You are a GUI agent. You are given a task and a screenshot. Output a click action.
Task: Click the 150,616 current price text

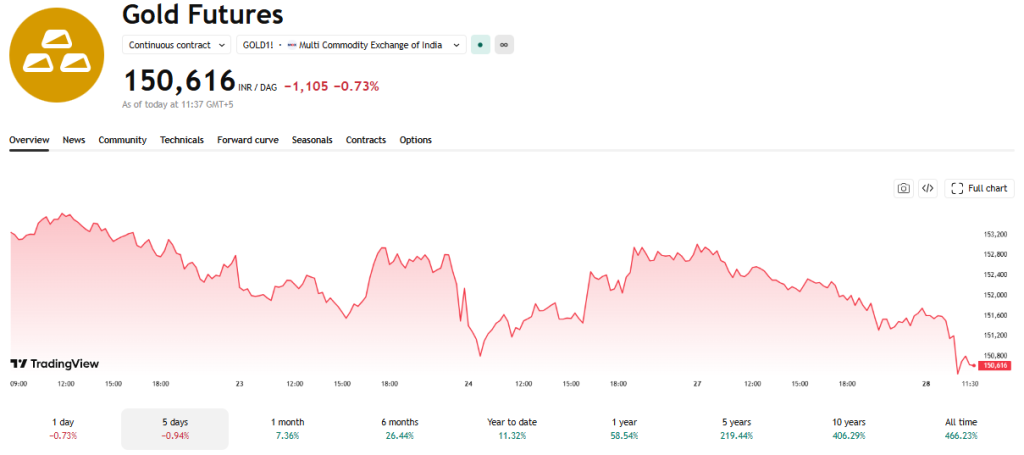click(x=179, y=81)
